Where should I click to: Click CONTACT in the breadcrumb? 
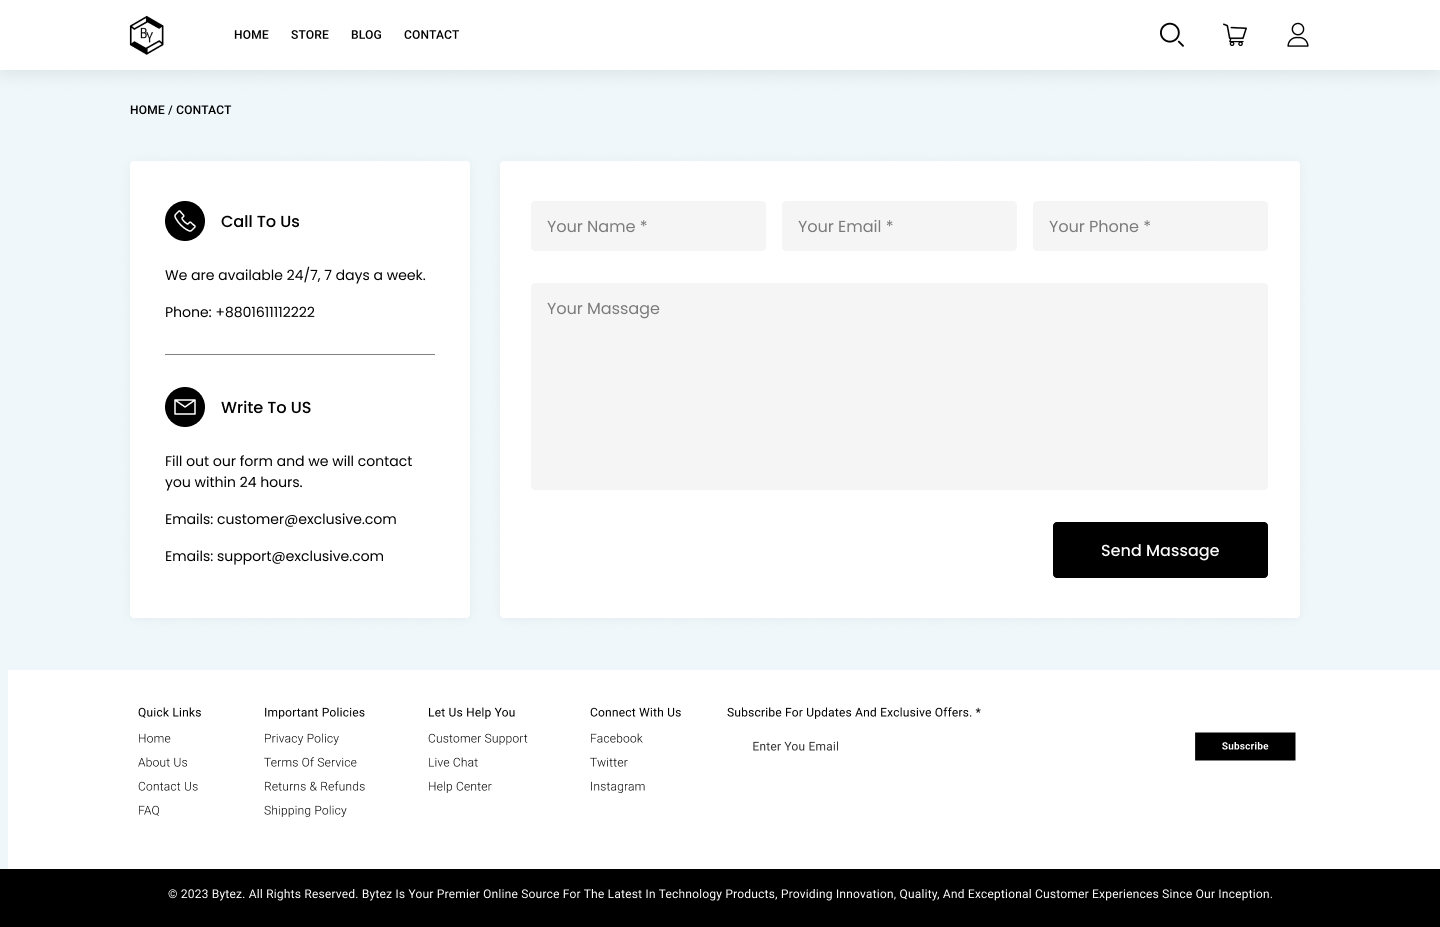[204, 110]
